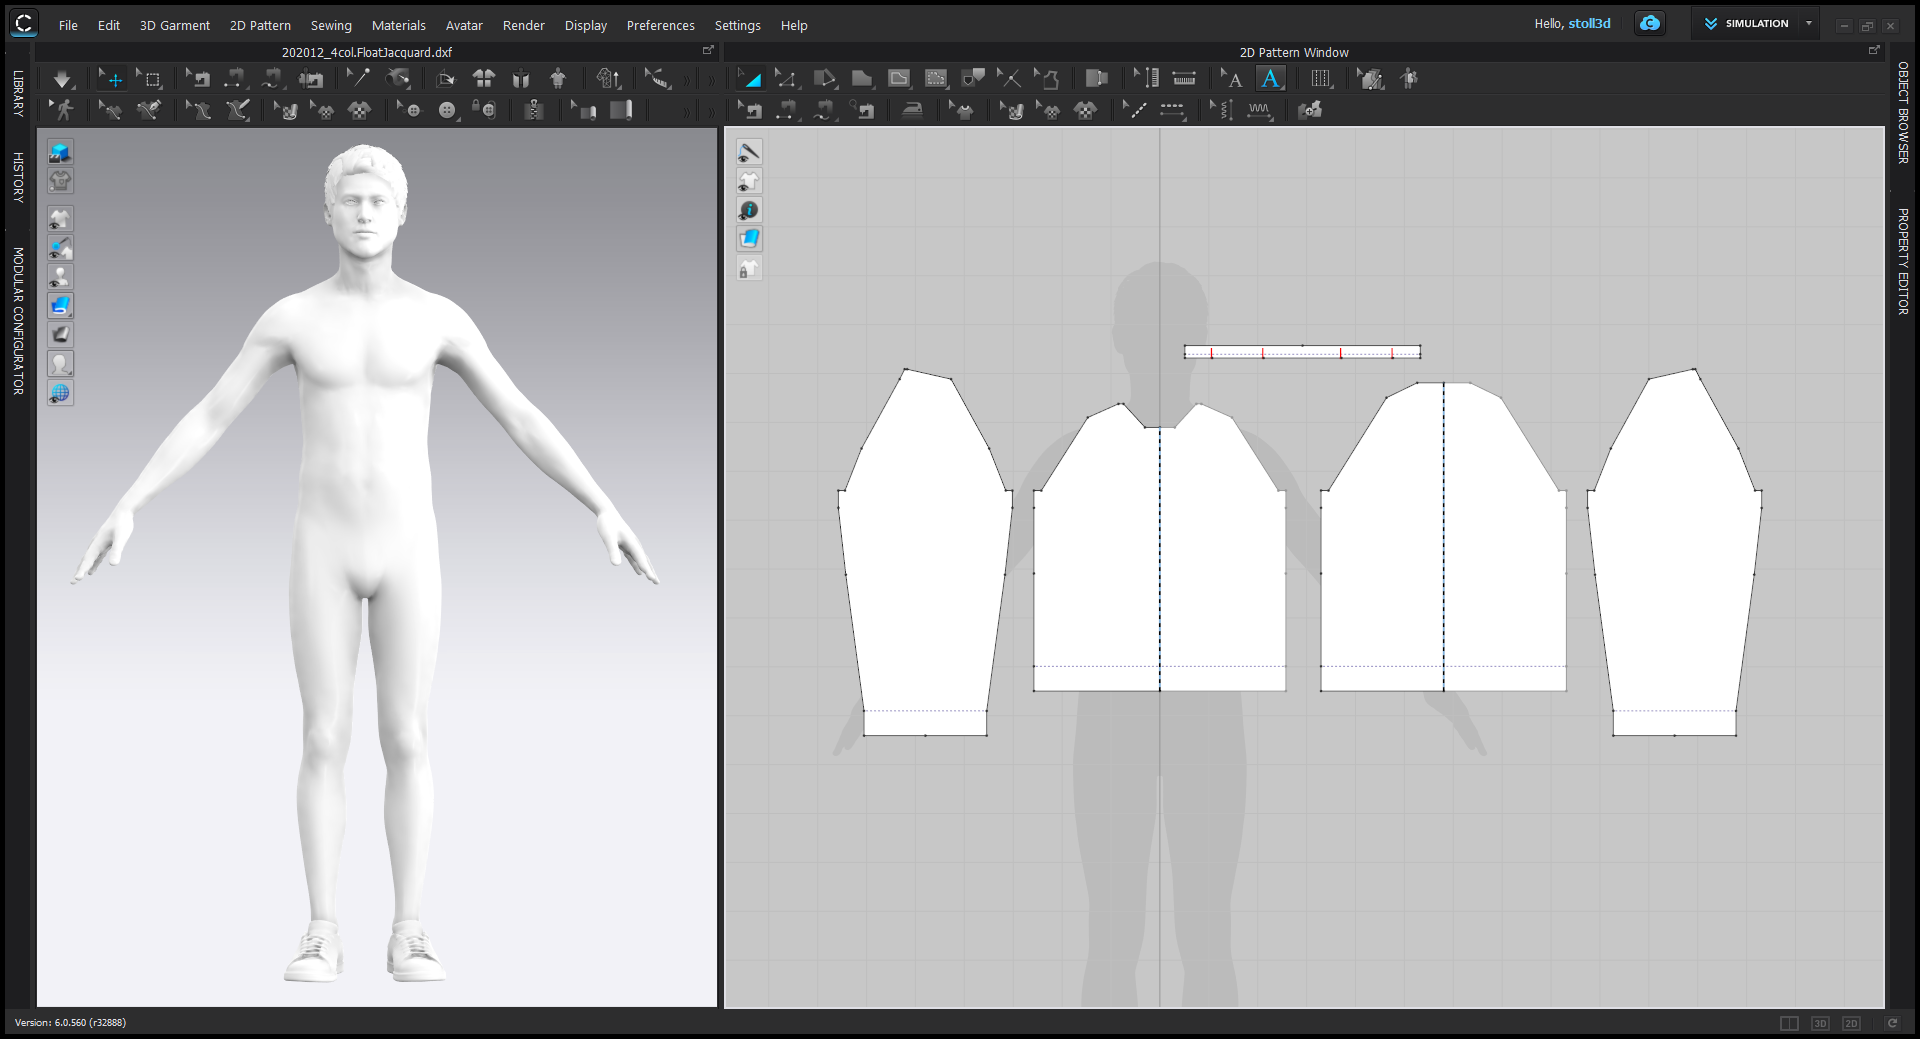Open the Sewing menu

[331, 25]
